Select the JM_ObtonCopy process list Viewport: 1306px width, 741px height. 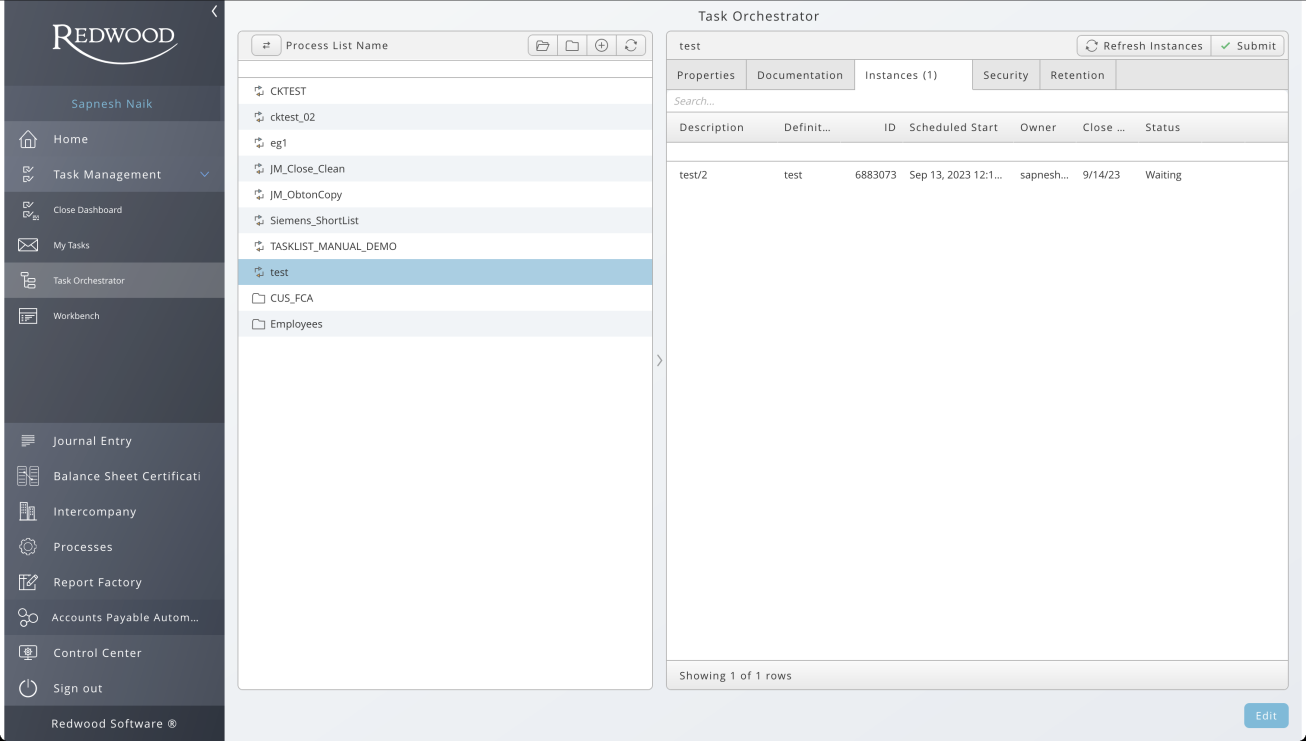click(x=445, y=195)
